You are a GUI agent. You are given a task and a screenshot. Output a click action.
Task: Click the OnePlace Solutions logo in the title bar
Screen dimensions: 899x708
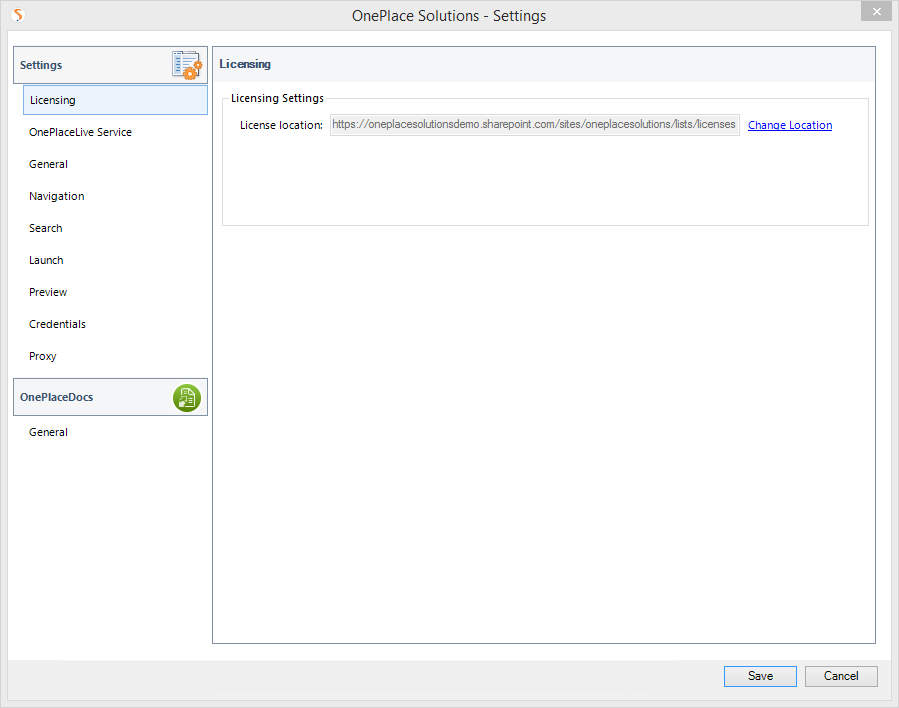click(x=18, y=15)
